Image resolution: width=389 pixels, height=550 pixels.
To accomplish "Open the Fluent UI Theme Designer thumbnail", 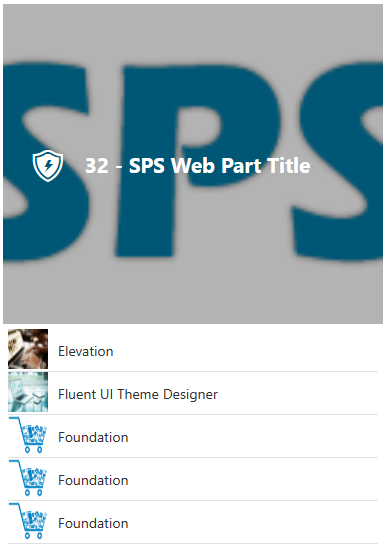I will pyautogui.click(x=28, y=392).
